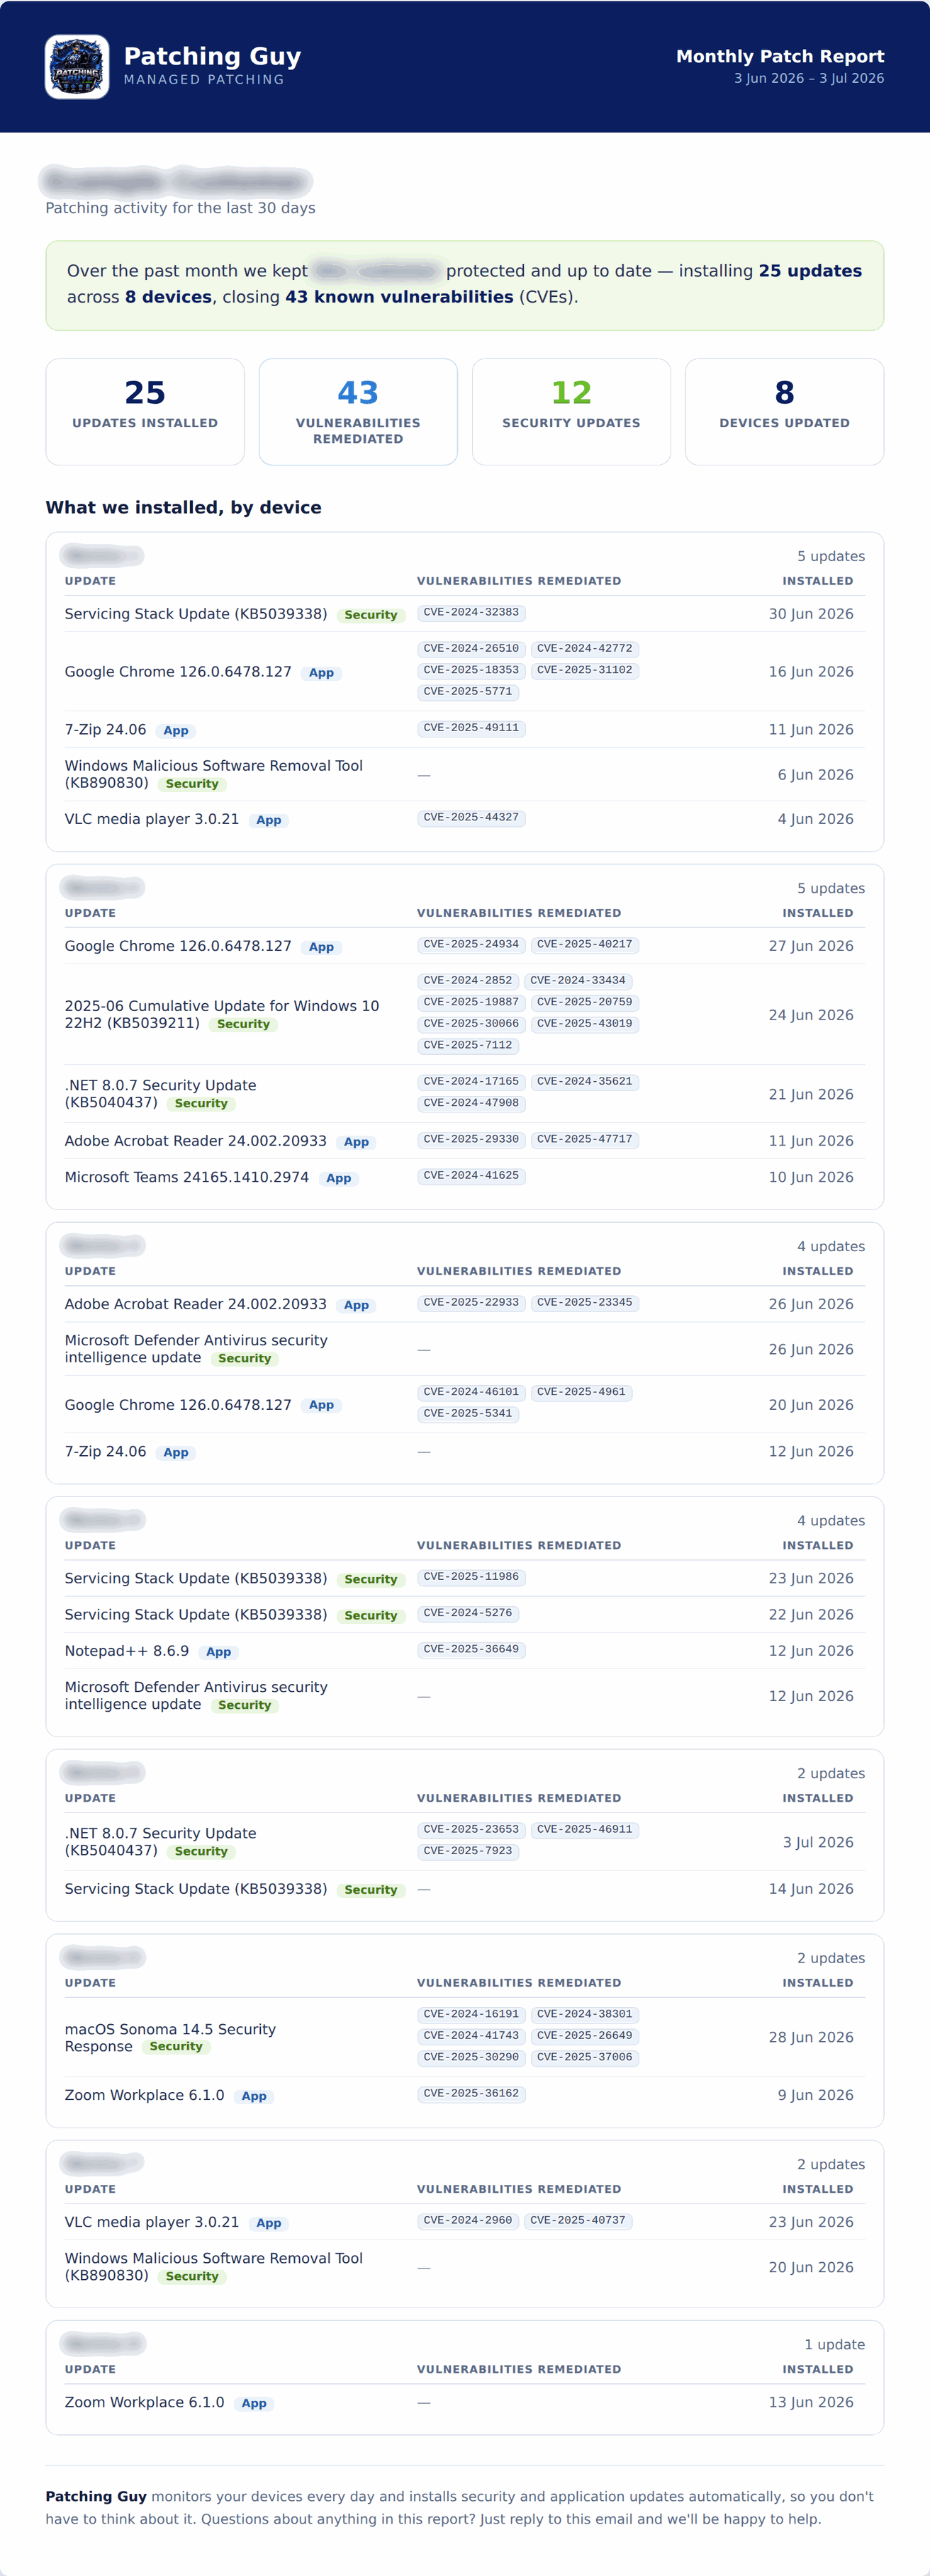Select the CVE-2025-37006 tag
The image size is (930, 2576).
[584, 2058]
